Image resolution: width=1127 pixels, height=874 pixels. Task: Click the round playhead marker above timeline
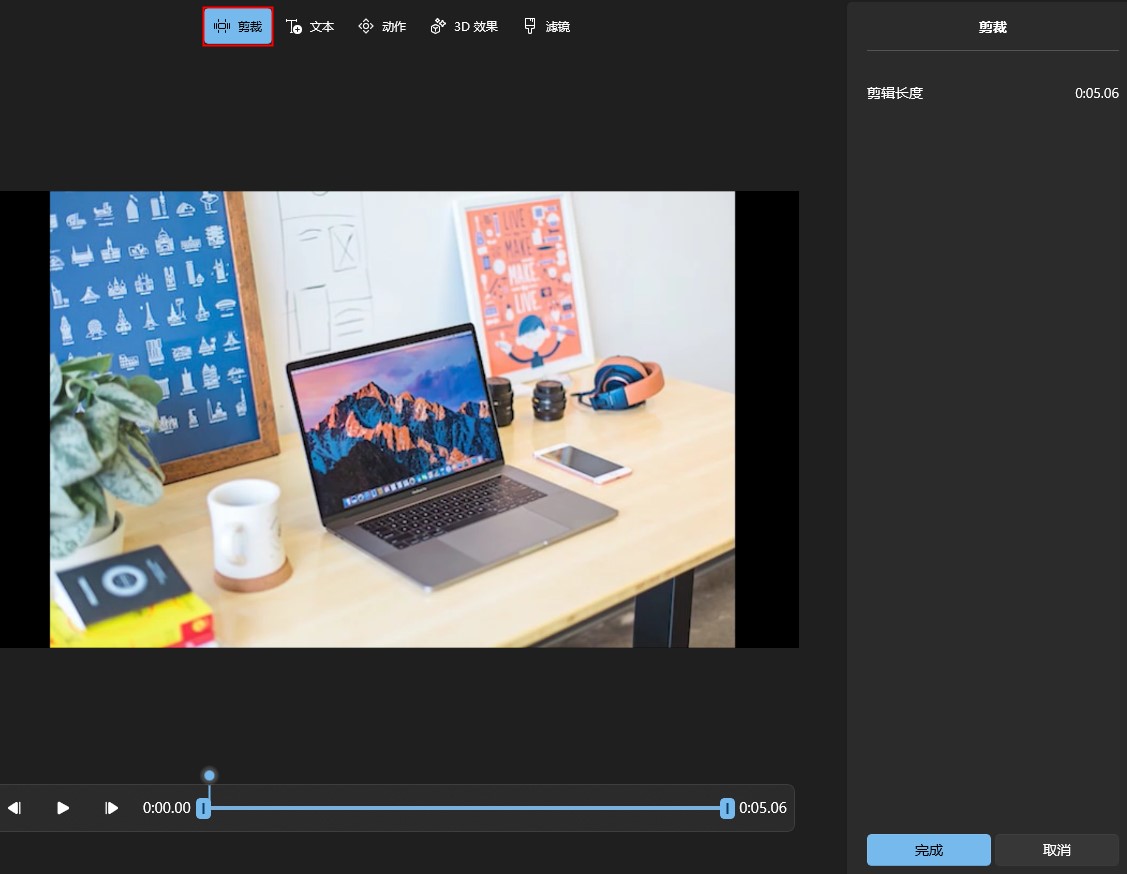(x=209, y=775)
